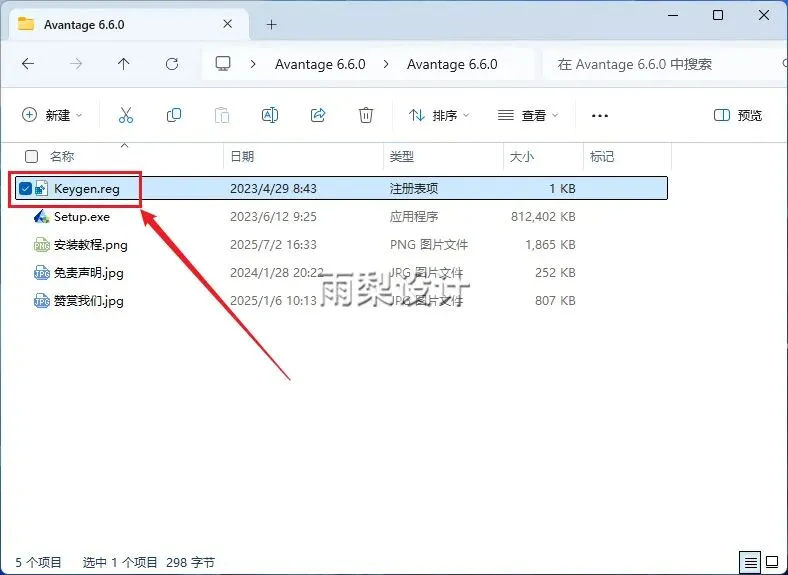Select the 安装教程.png file name
The width and height of the screenshot is (788, 575).
[91, 245]
